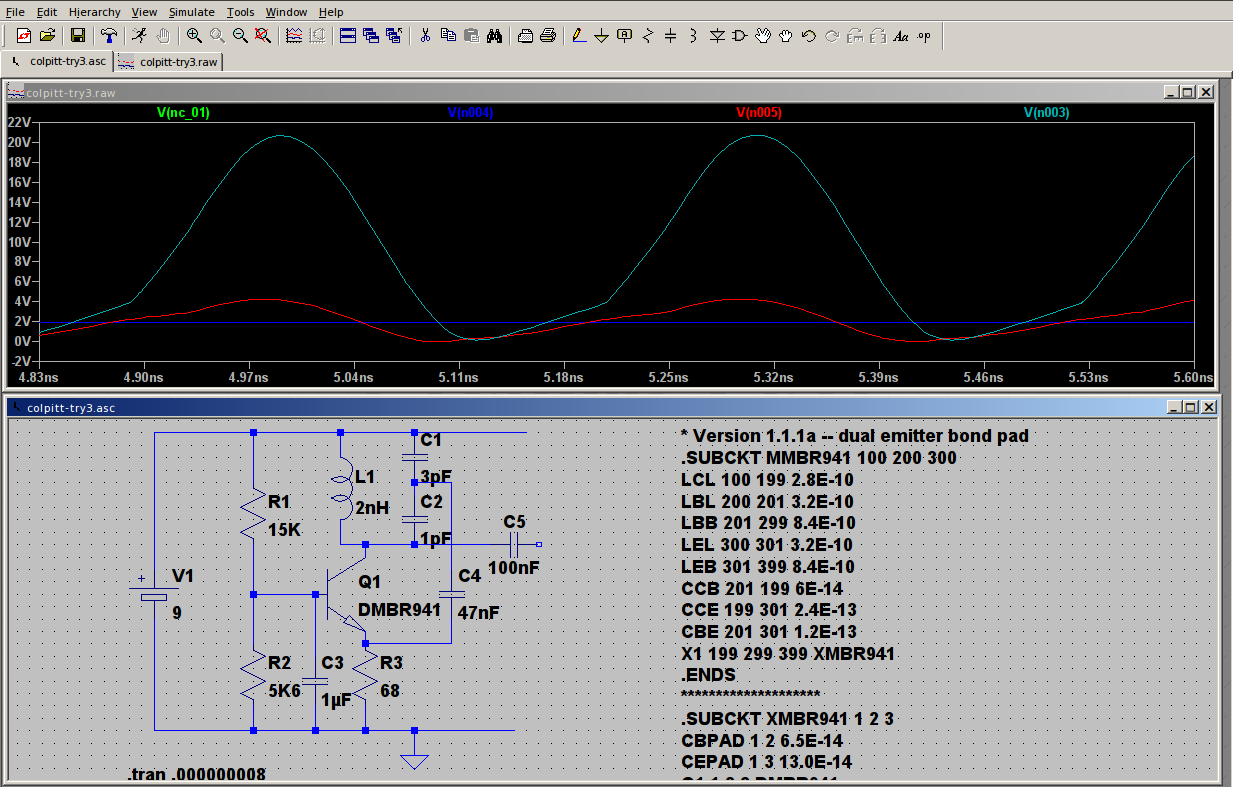
Task: Select the Capacitor component tool
Action: 670,36
